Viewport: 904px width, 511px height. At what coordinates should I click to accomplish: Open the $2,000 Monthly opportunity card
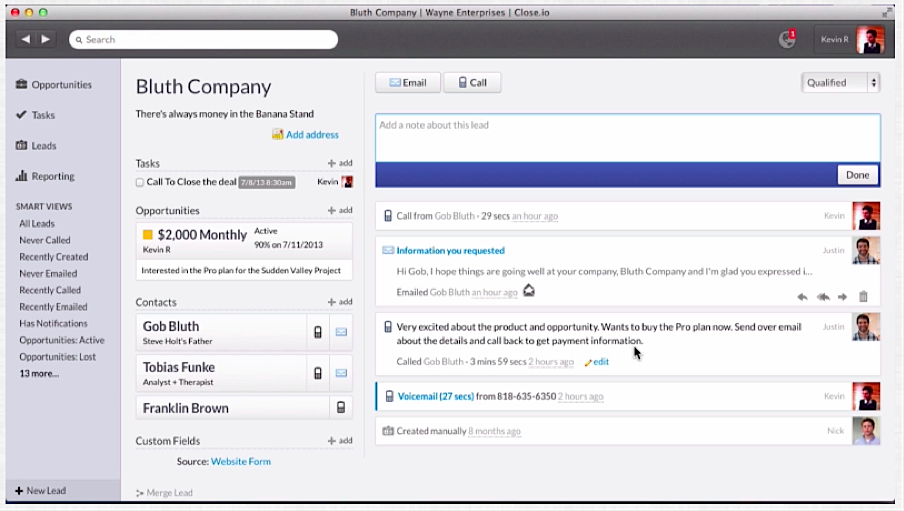(244, 251)
